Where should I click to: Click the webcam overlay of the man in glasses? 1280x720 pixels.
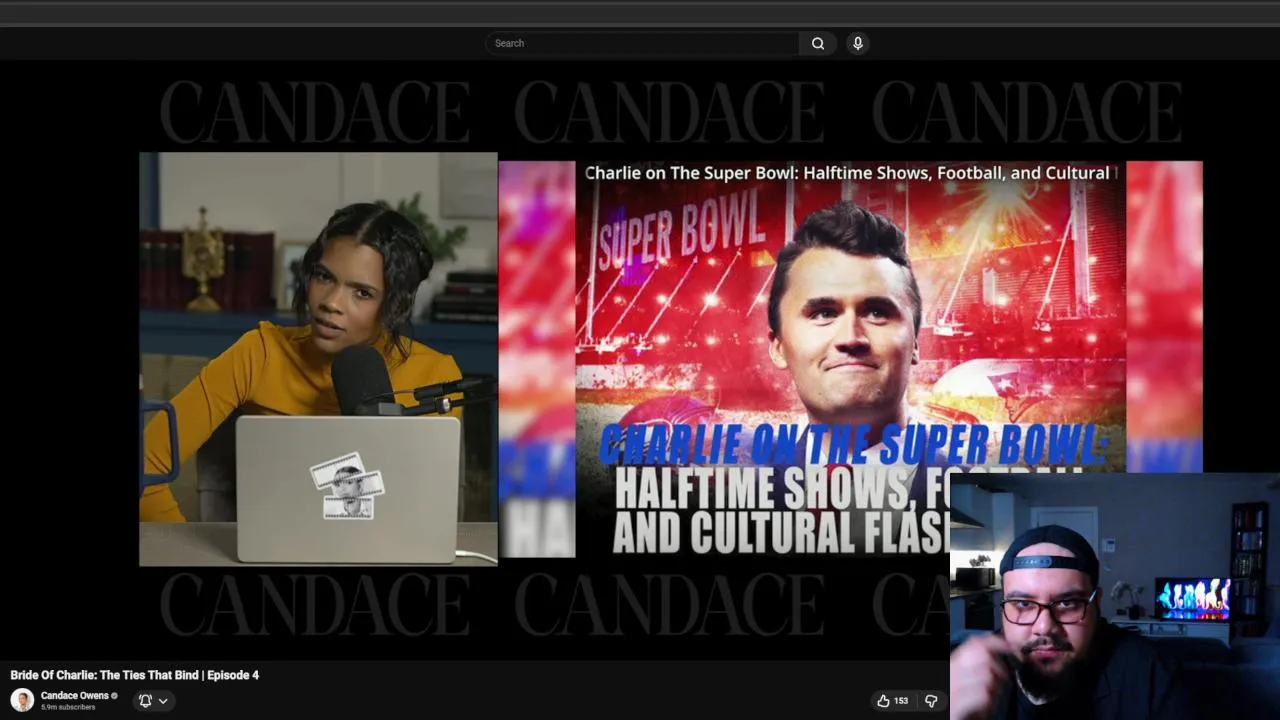[1115, 597]
